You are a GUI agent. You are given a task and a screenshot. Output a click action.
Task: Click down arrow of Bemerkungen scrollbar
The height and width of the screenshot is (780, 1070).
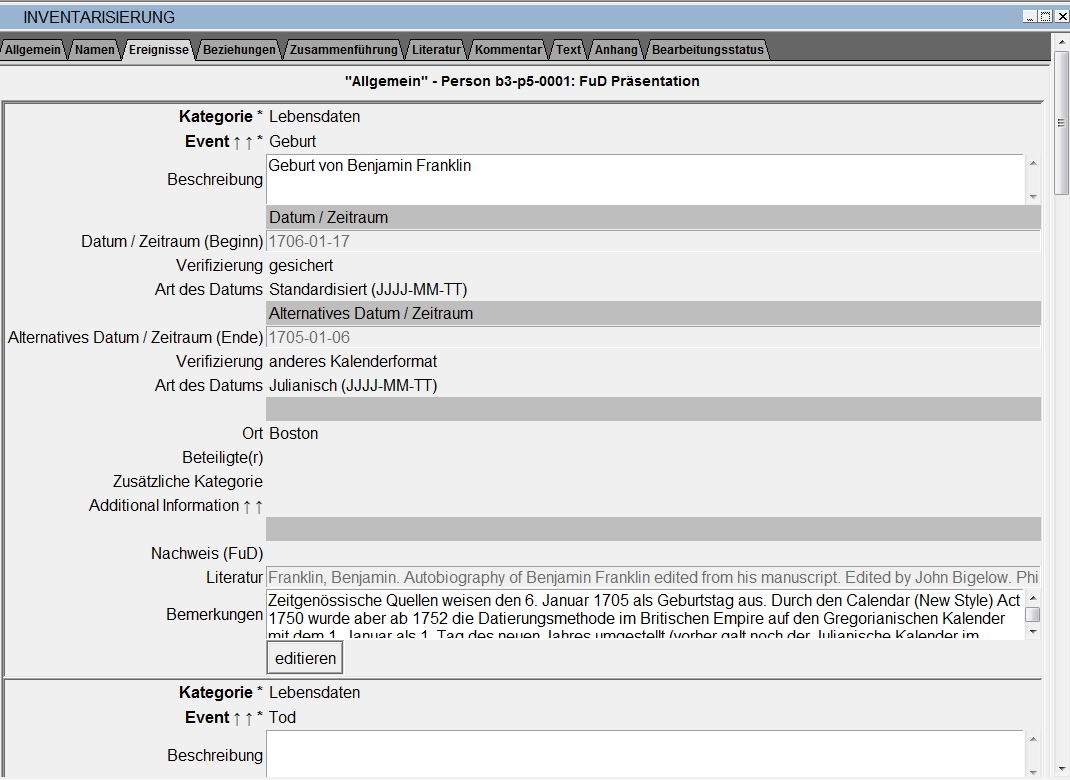tap(1033, 632)
